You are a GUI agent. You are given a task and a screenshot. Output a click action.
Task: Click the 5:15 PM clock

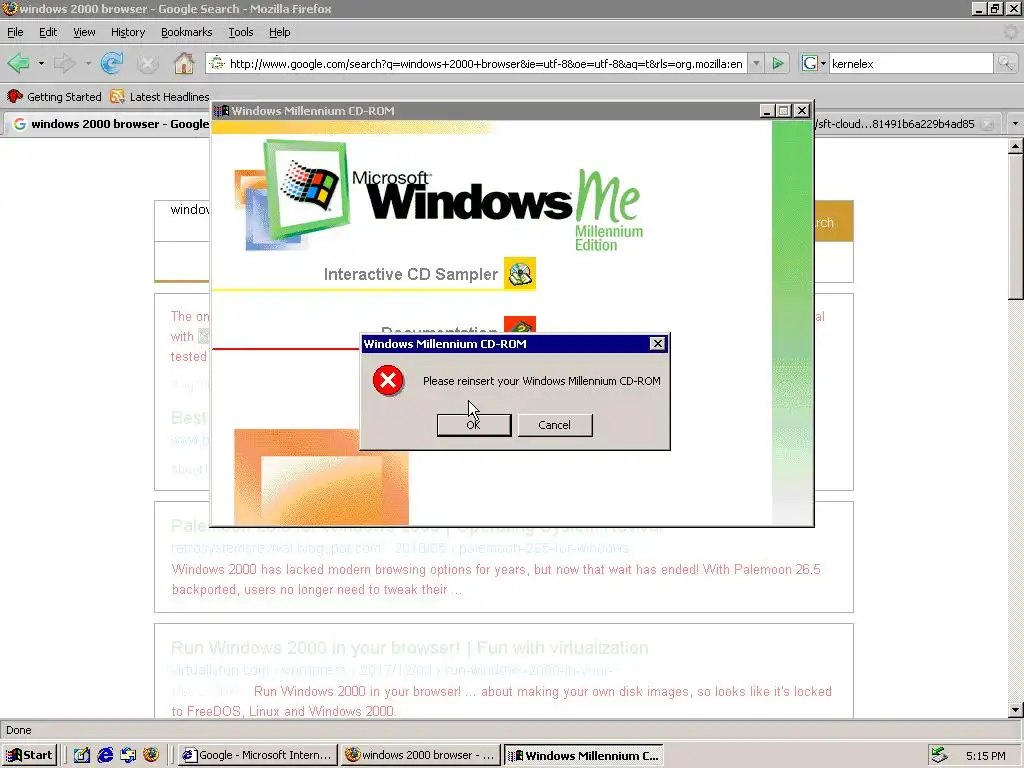click(x=986, y=756)
